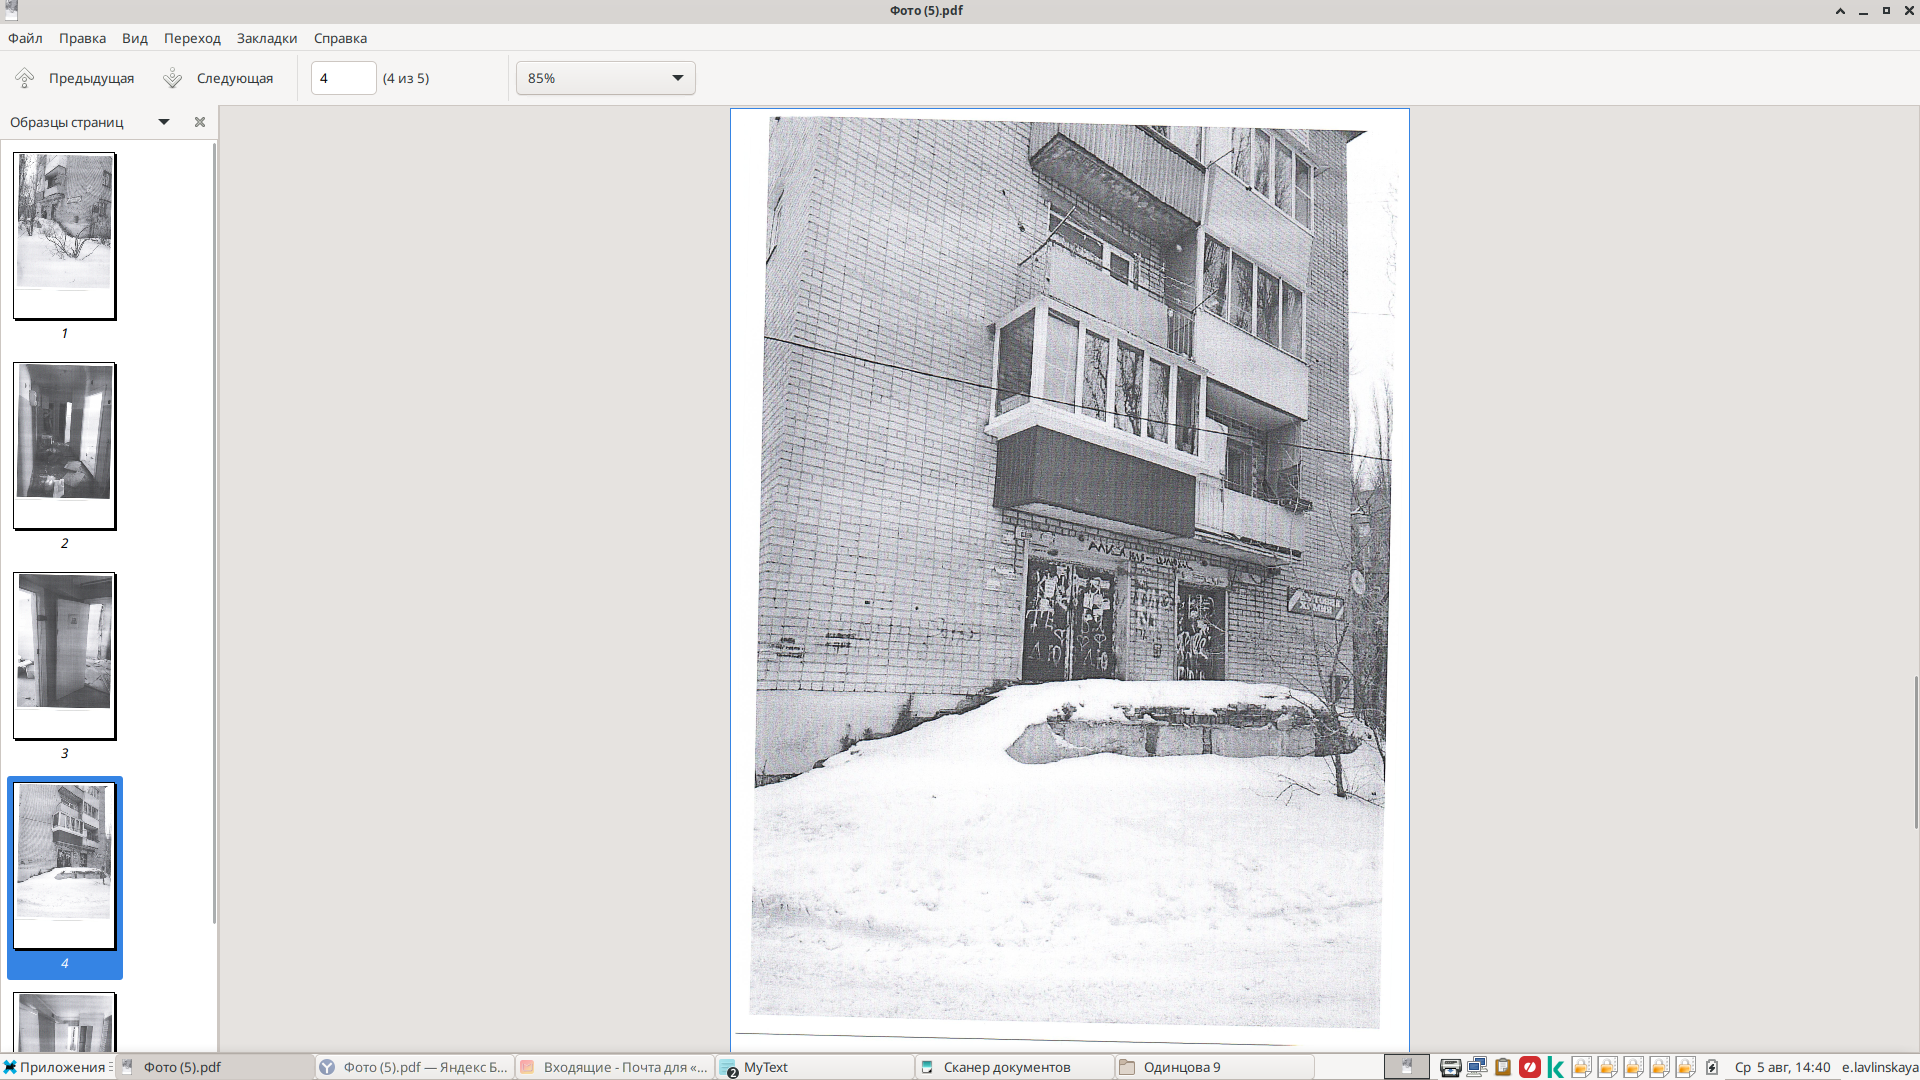Switch to Одинцова 9 folder taskbar window
This screenshot has width=1920, height=1080.
[x=1215, y=1067]
